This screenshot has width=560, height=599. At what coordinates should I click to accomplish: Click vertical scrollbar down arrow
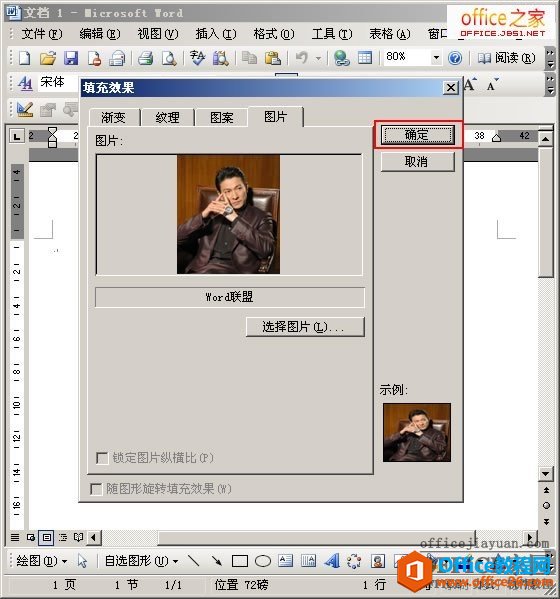pyautogui.click(x=545, y=474)
